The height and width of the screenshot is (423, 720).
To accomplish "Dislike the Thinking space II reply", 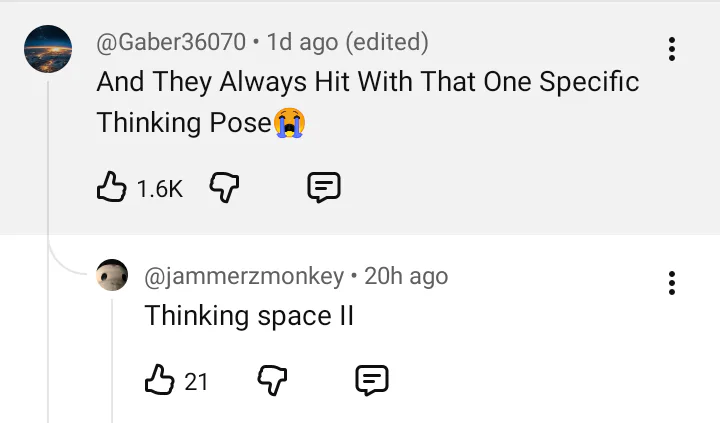I will [271, 380].
